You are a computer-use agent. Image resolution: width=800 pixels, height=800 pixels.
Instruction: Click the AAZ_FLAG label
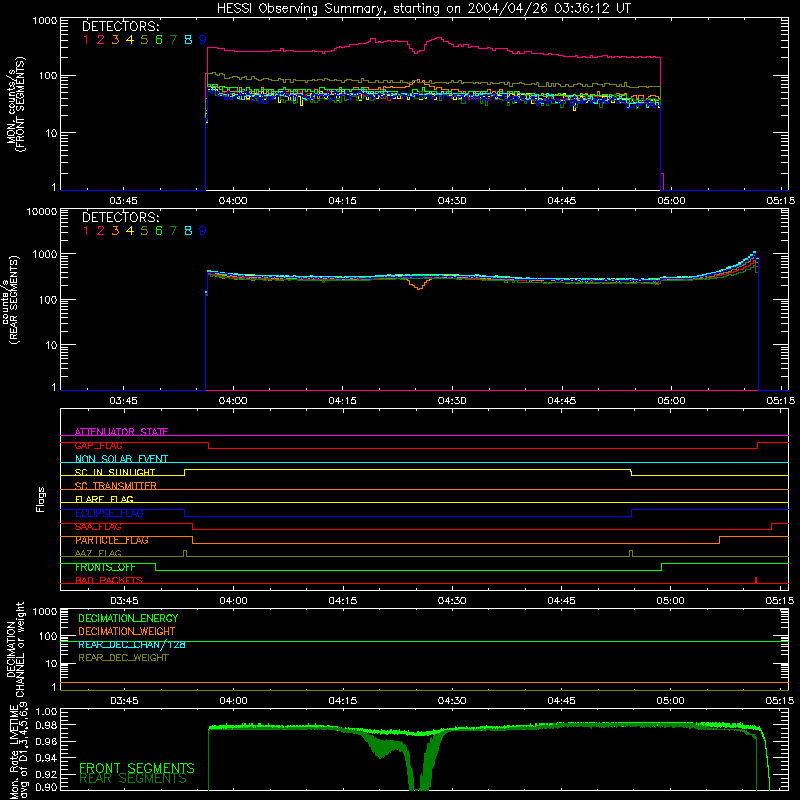click(98, 553)
